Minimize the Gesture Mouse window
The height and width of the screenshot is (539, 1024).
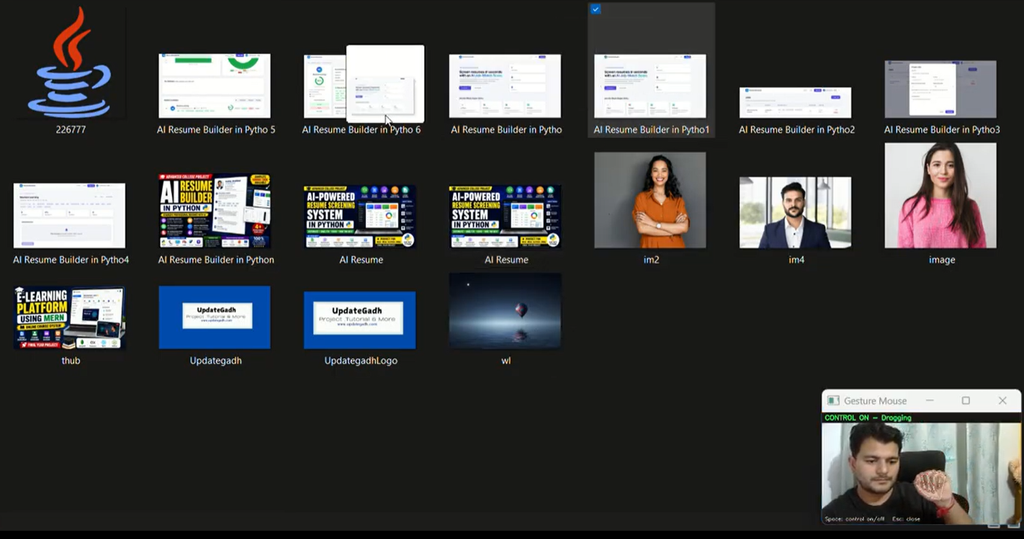click(929, 400)
